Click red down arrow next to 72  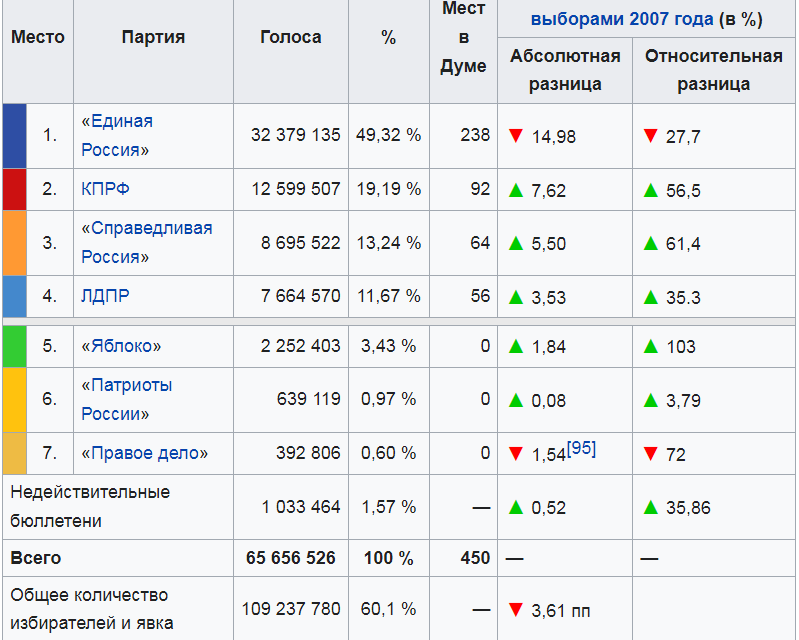pos(650,454)
